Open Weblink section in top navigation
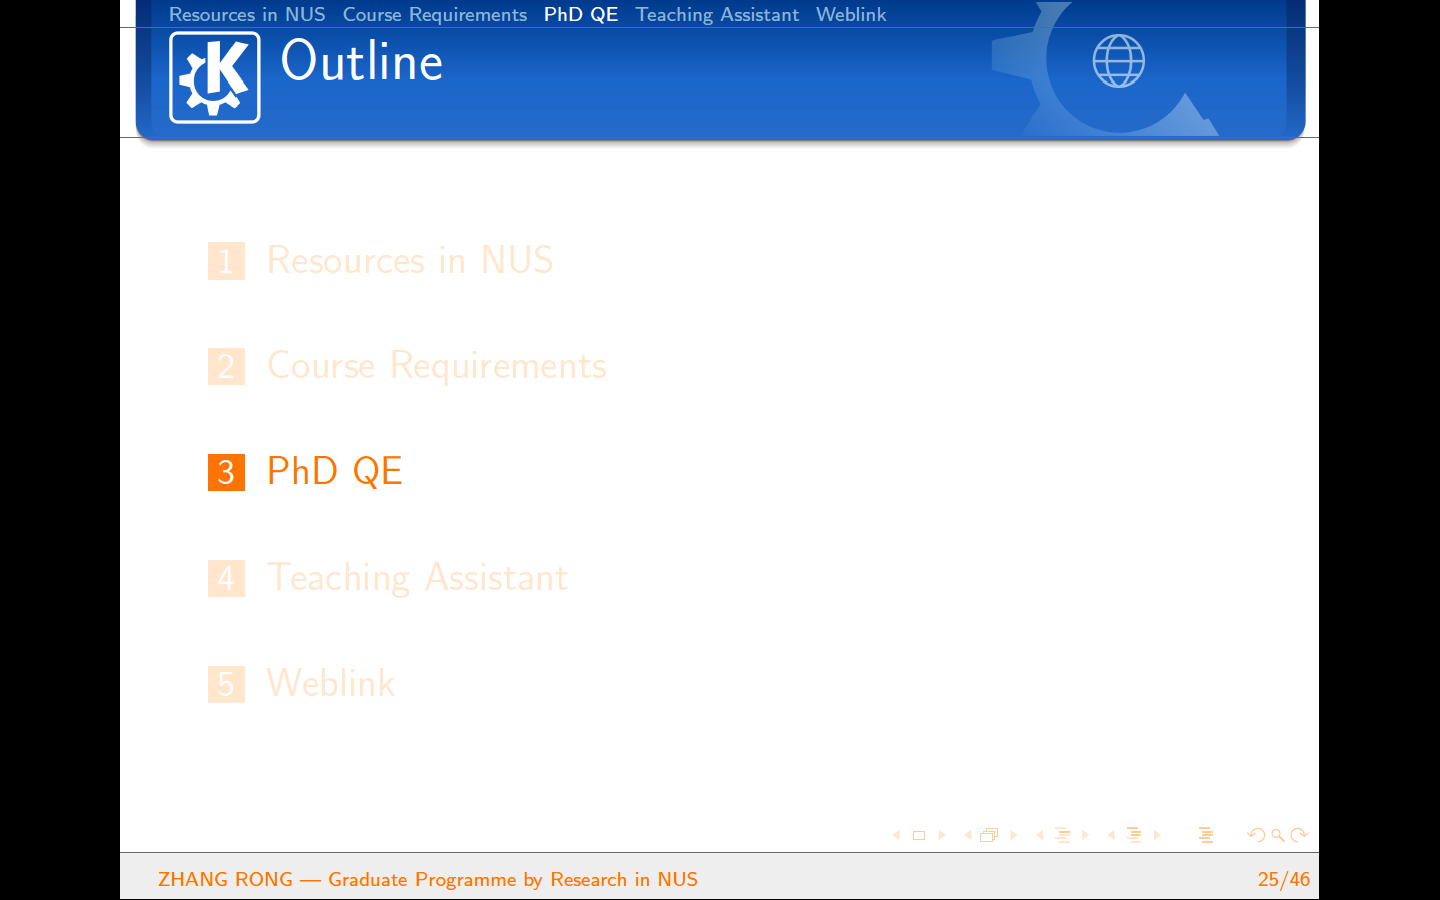The width and height of the screenshot is (1440, 900). tap(851, 14)
